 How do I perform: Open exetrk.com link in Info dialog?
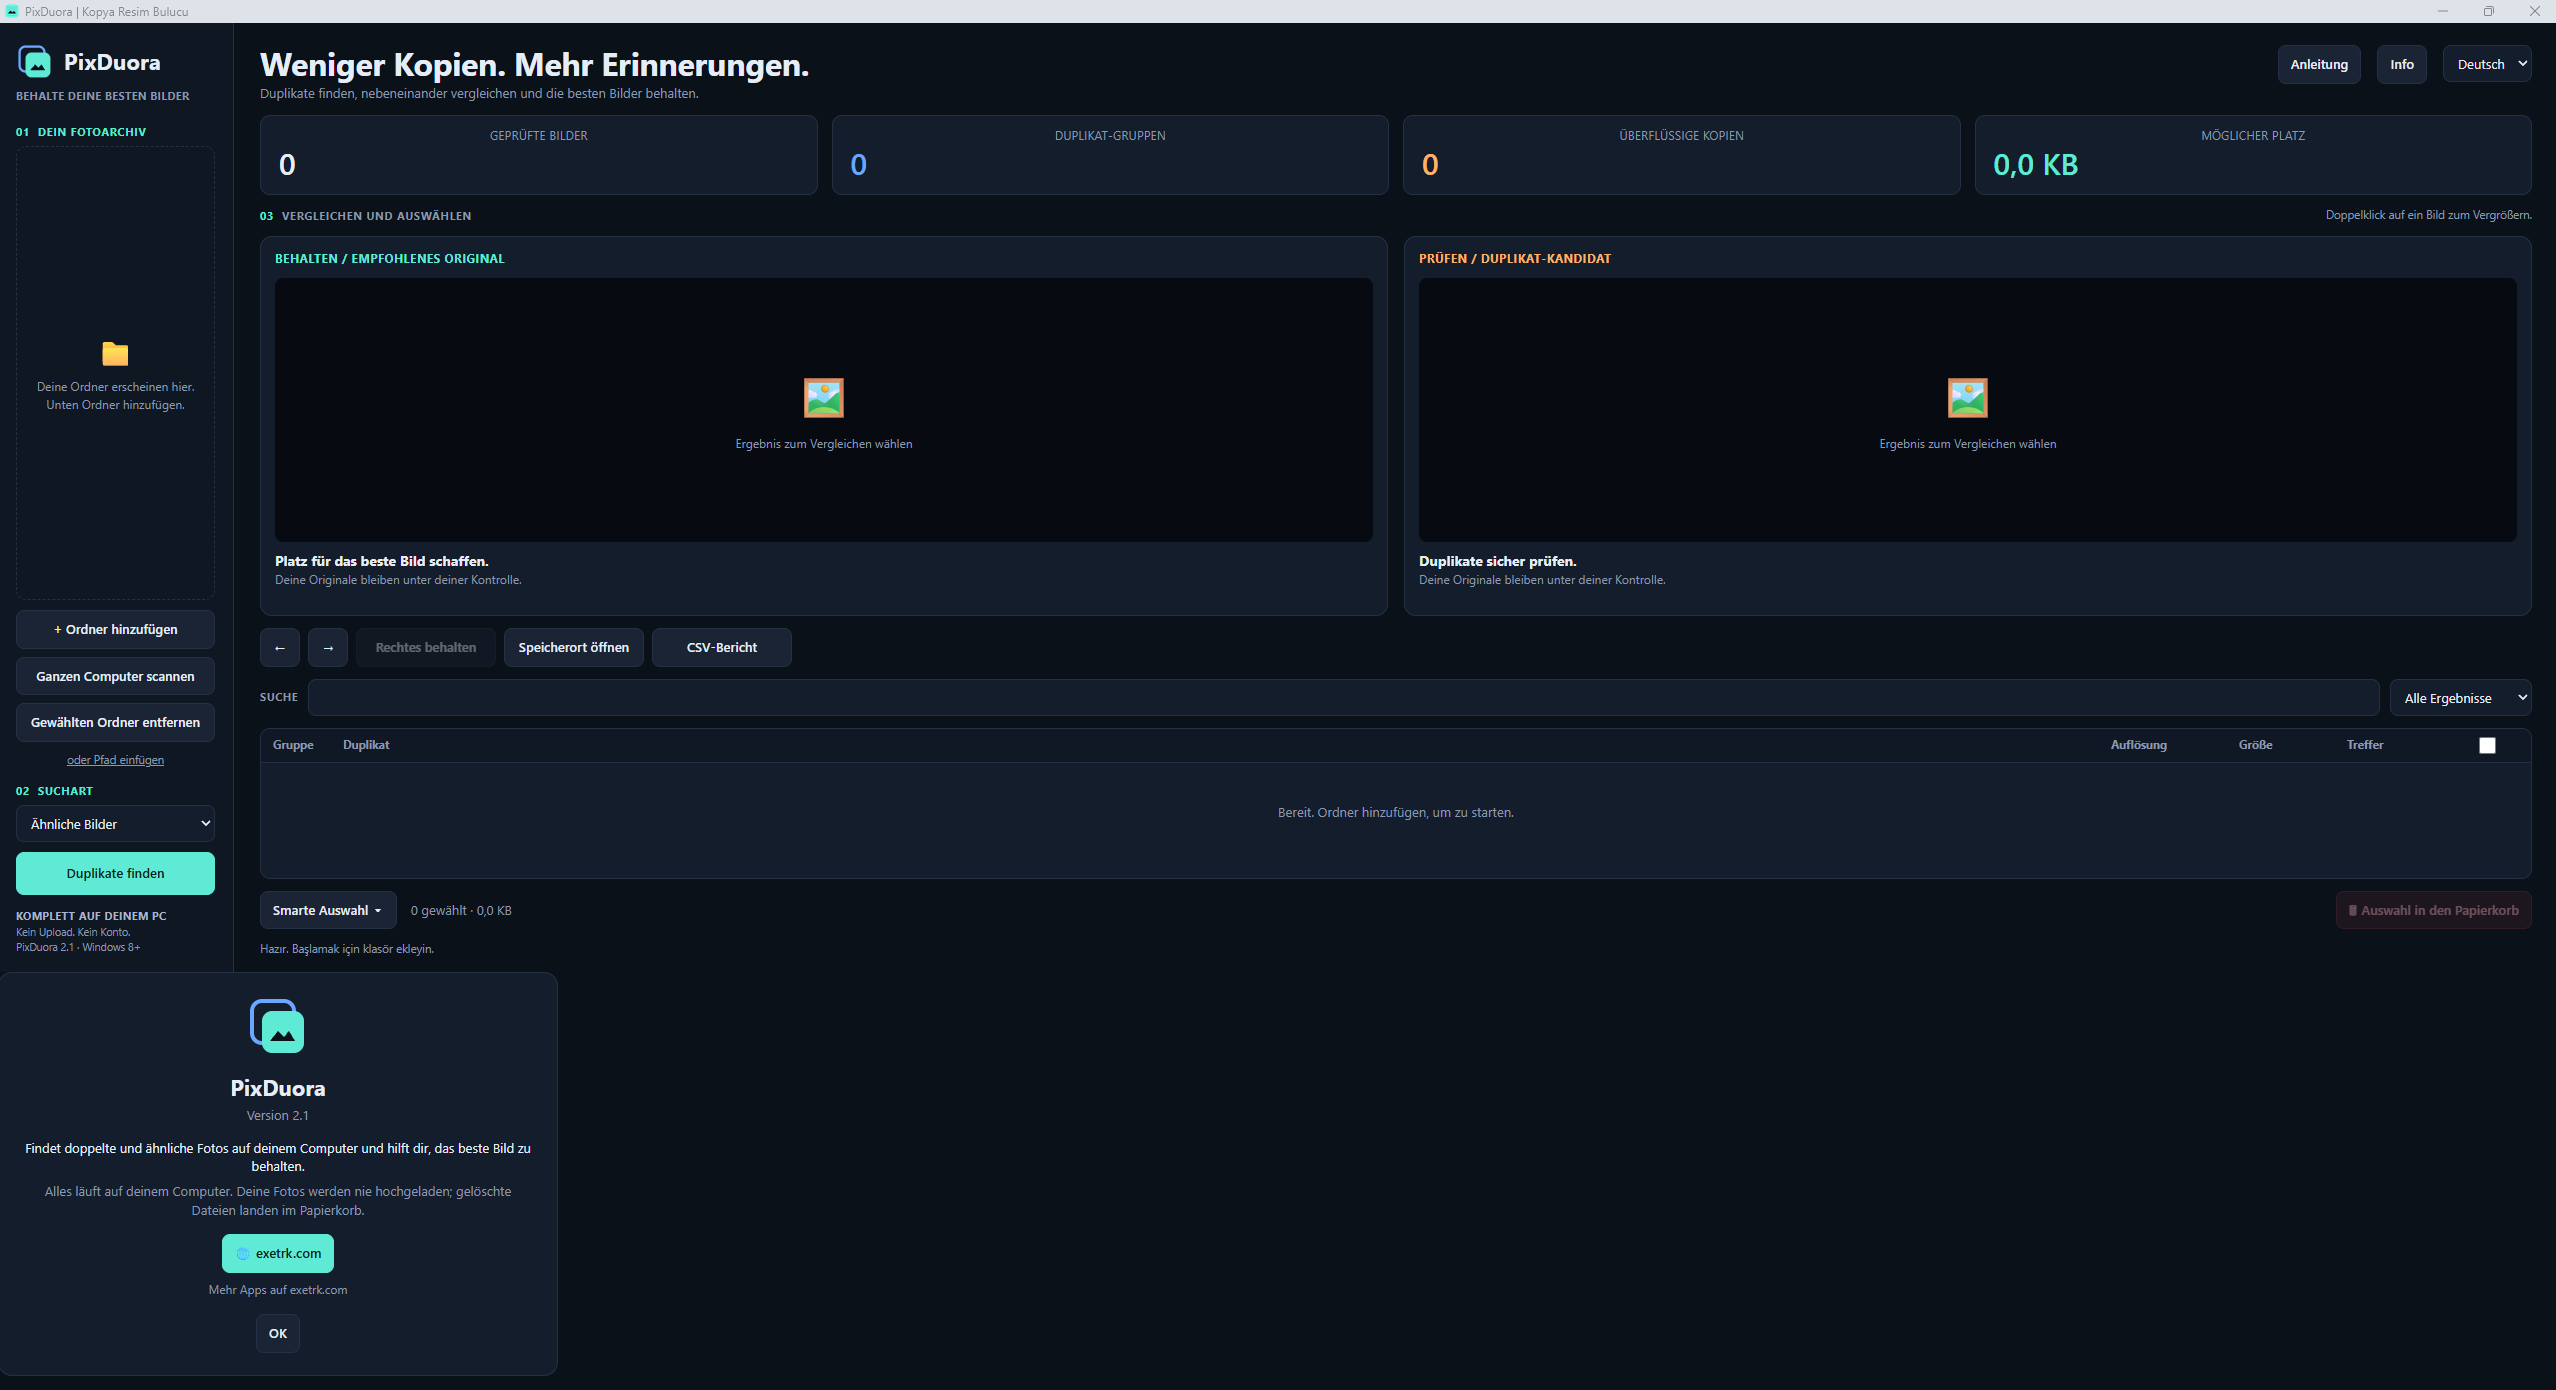coord(278,1253)
